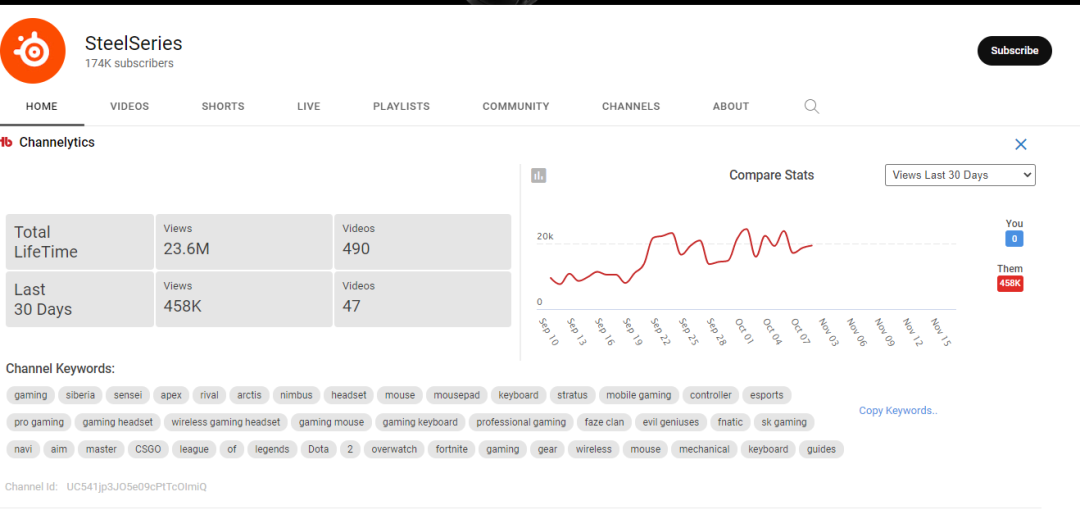Click the faze clan keyword tag
The width and height of the screenshot is (1080, 510).
click(x=604, y=422)
